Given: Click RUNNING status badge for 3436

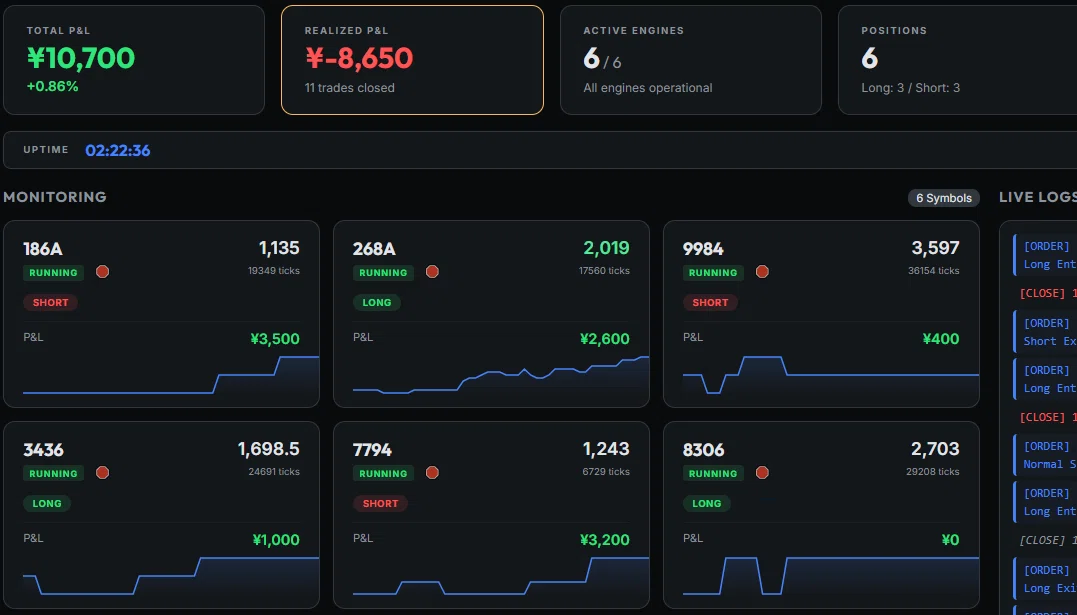Looking at the screenshot, I should (x=54, y=473).
